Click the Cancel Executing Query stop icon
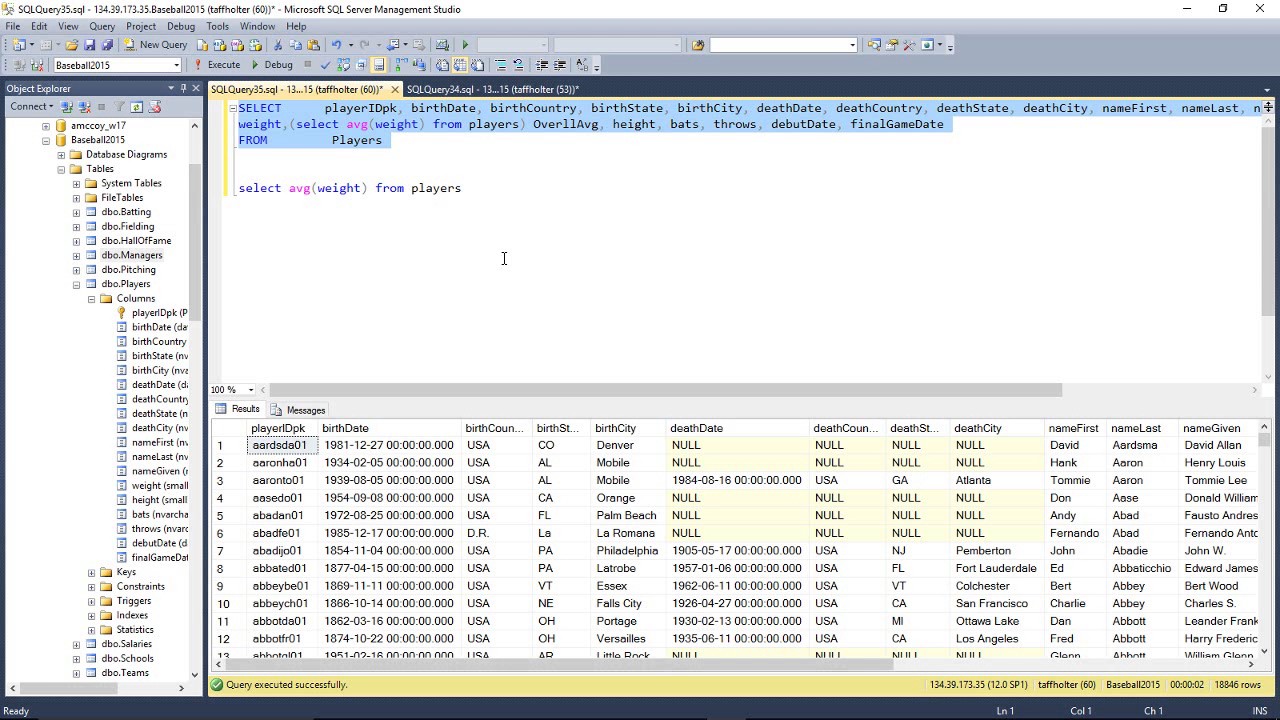Viewport: 1280px width, 720px height. point(307,65)
